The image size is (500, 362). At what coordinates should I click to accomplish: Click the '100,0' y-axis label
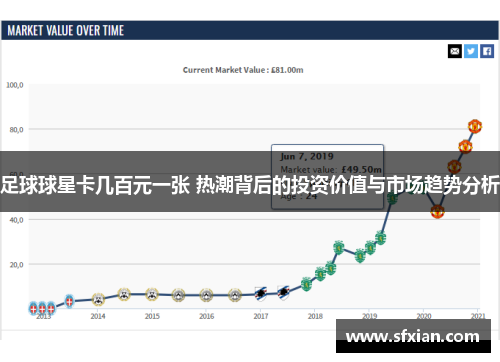15,85
